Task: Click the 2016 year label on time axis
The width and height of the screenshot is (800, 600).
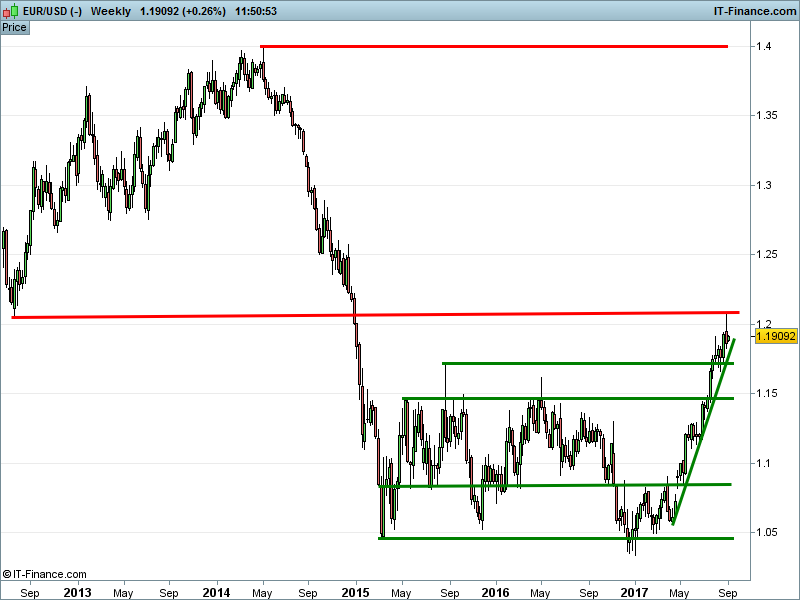Action: [x=495, y=593]
